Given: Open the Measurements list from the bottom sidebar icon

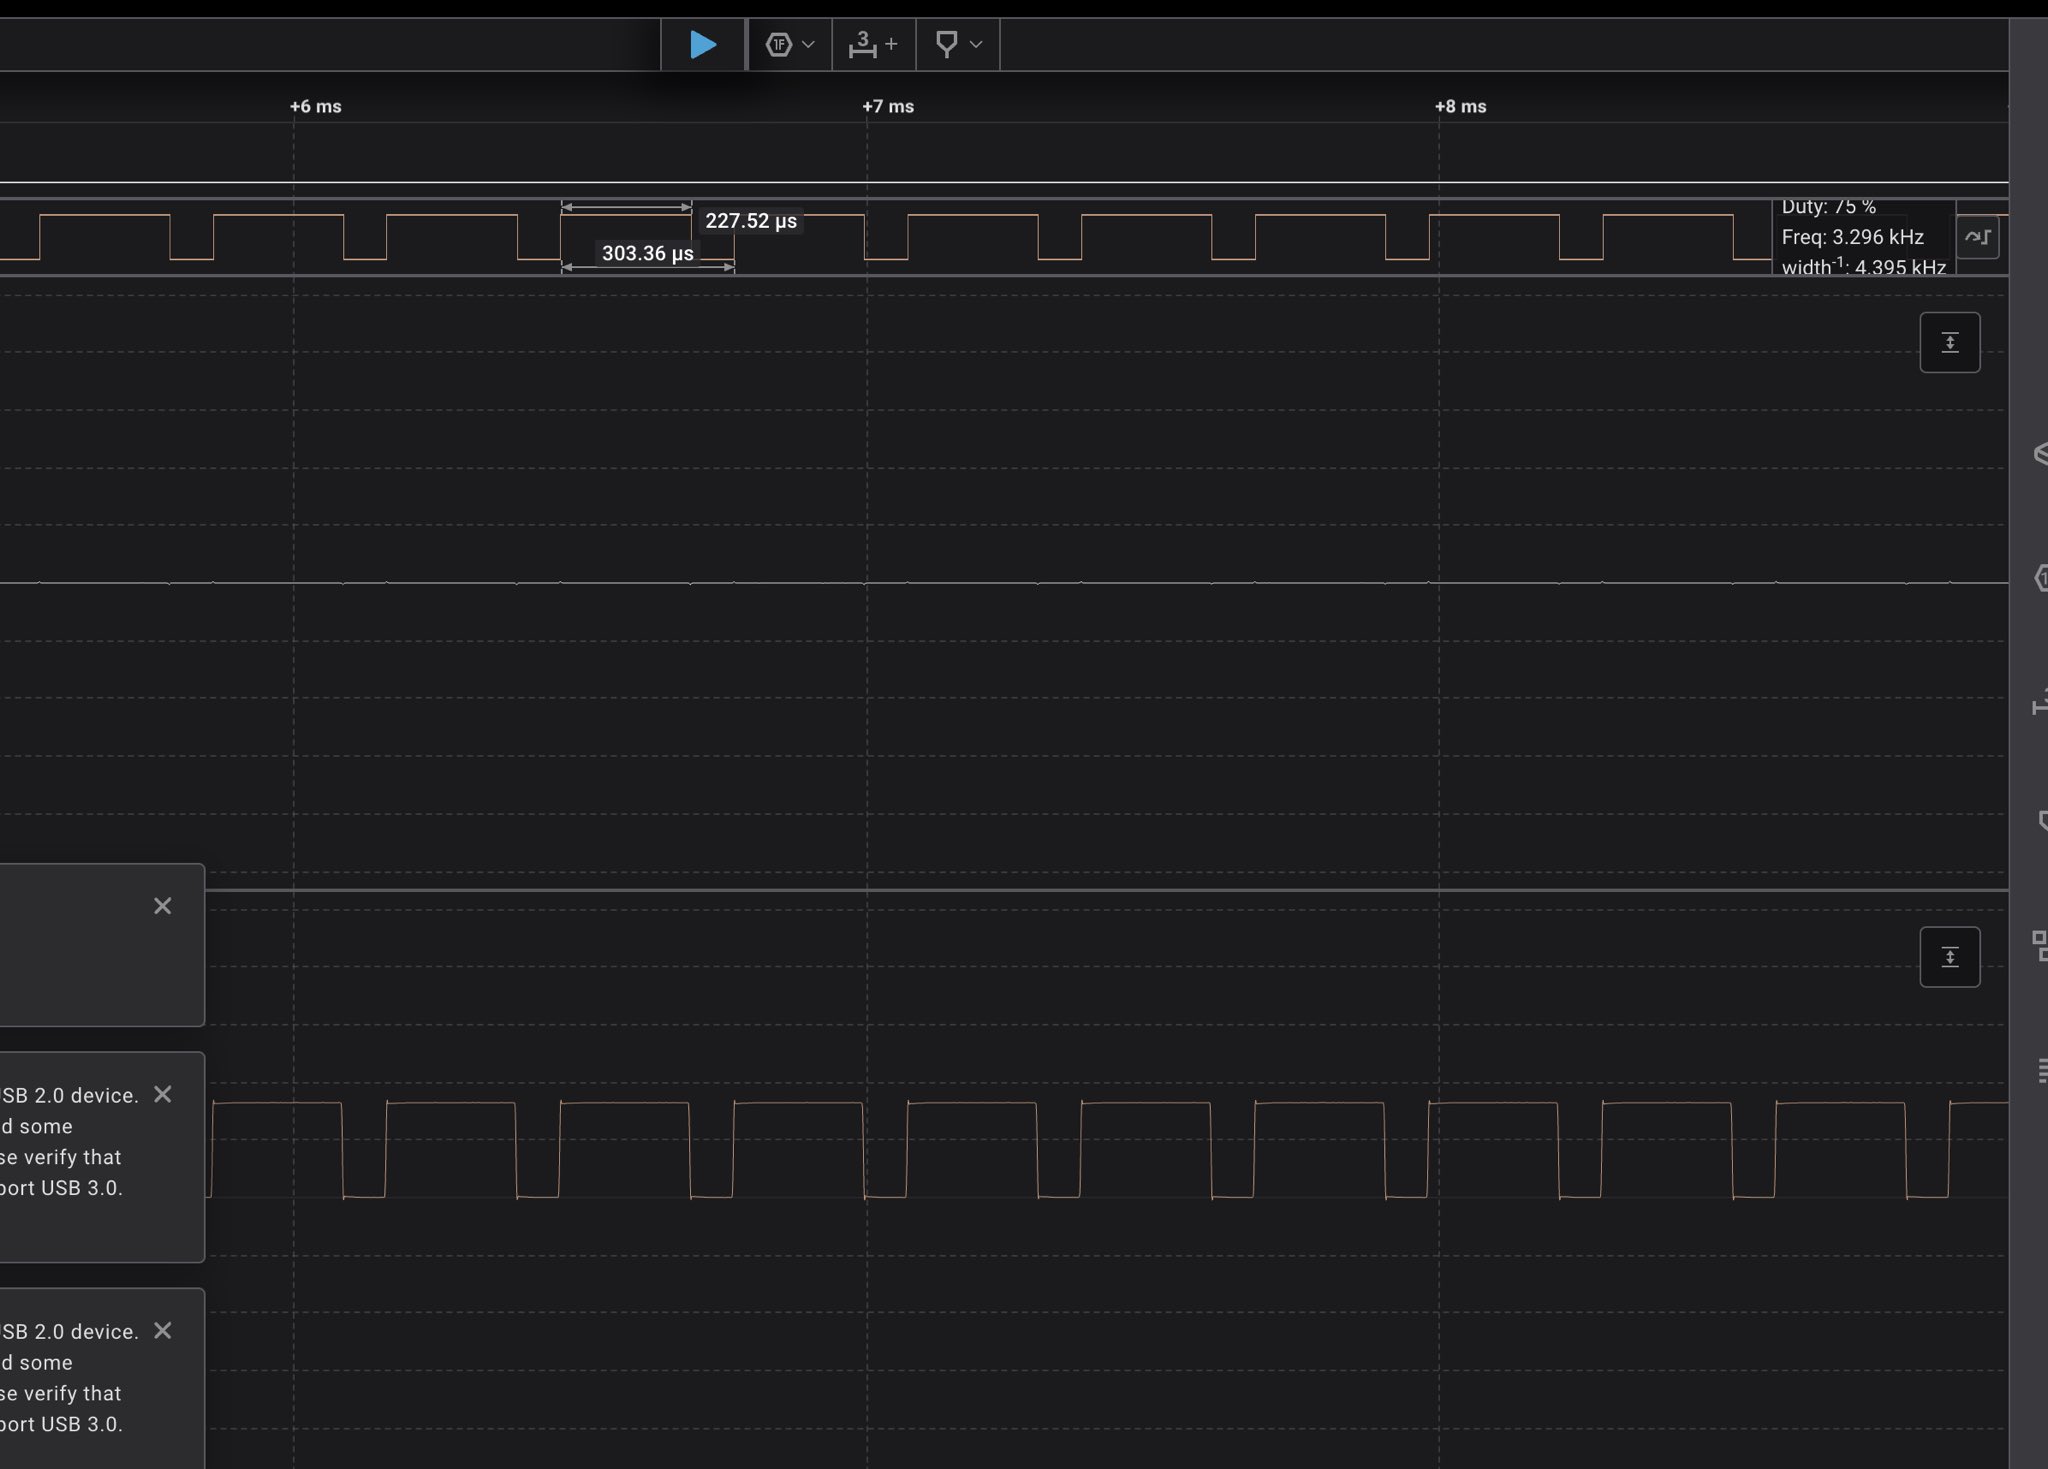Looking at the screenshot, I should 2040,1070.
